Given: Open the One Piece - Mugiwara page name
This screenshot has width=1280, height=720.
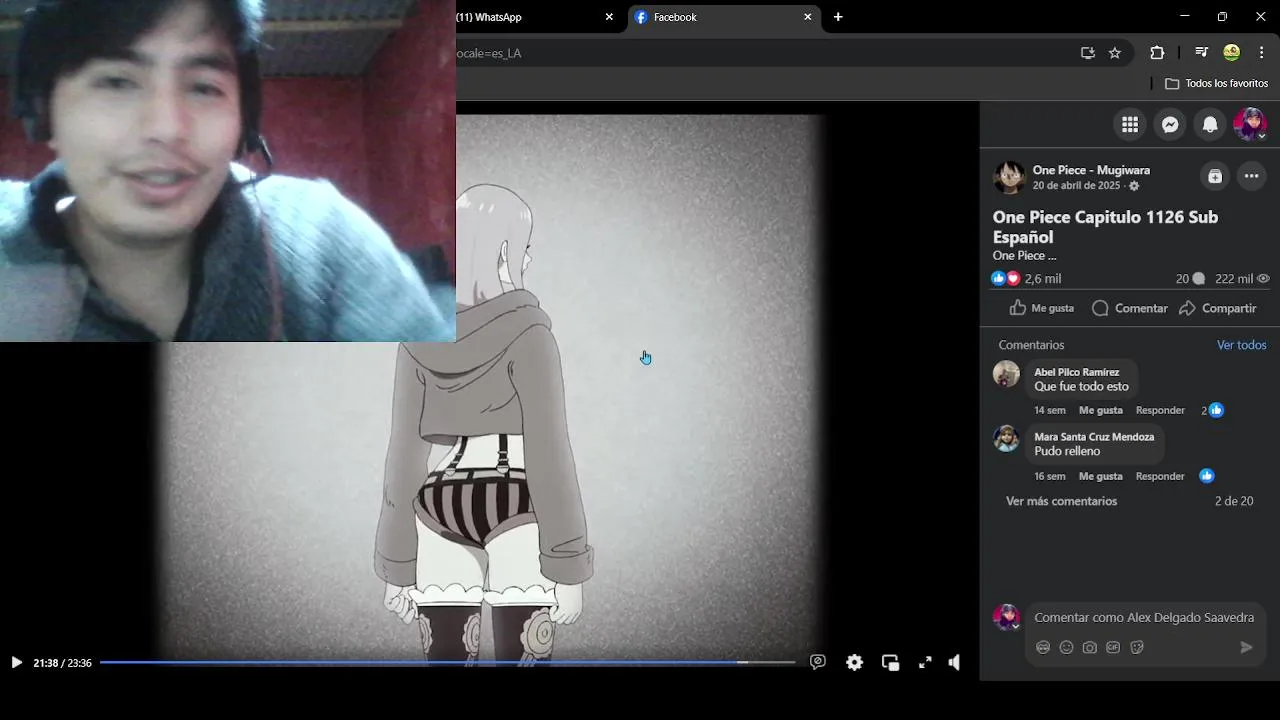Looking at the screenshot, I should click(1091, 170).
